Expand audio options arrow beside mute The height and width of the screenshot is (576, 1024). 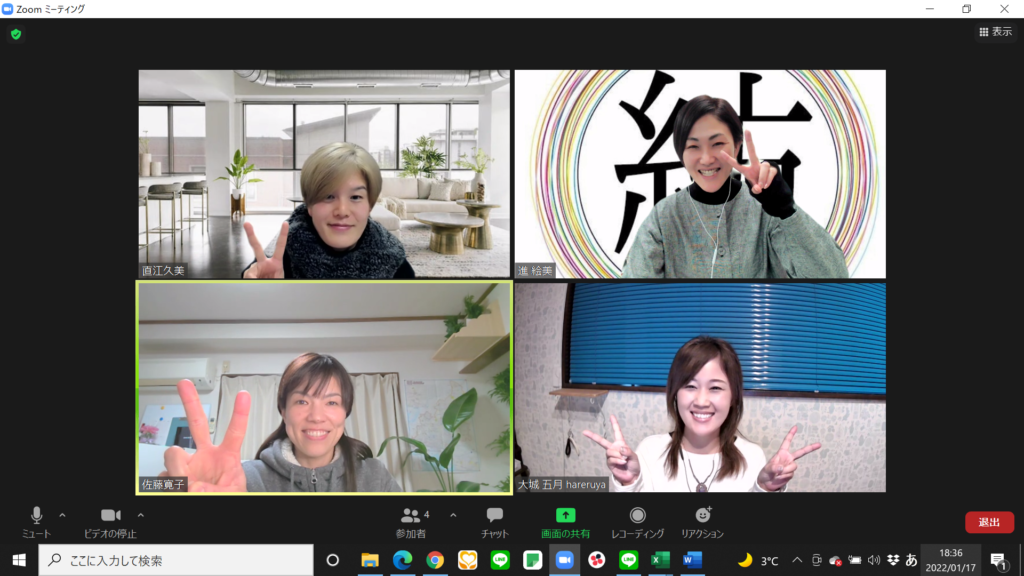pos(62,515)
